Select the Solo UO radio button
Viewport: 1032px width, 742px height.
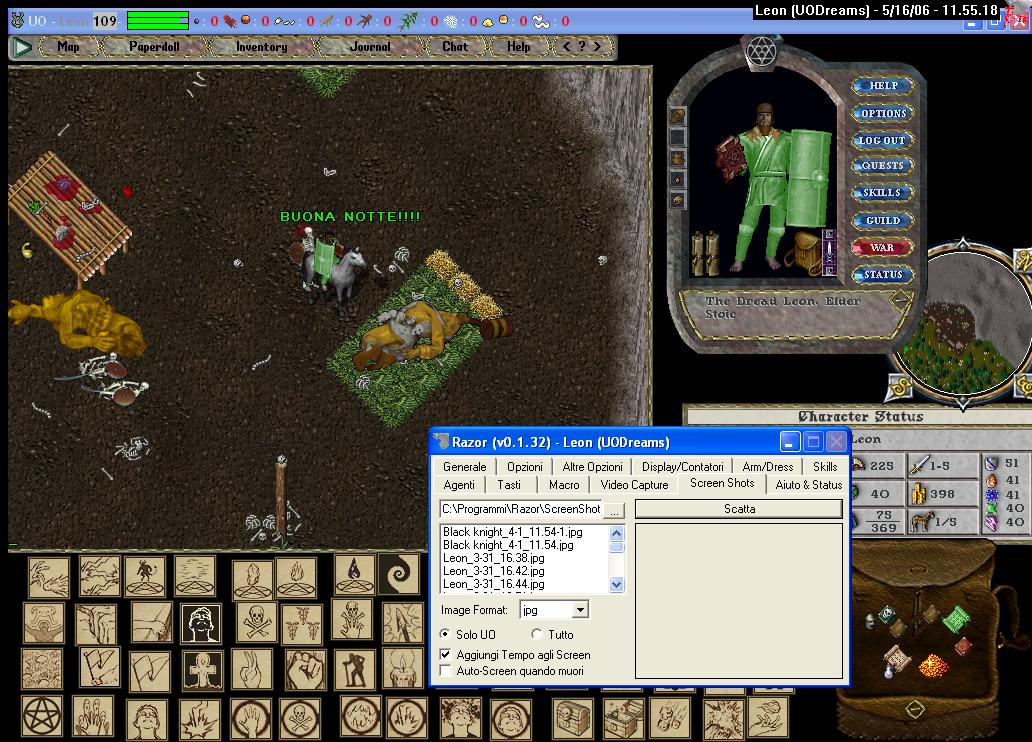[446, 634]
